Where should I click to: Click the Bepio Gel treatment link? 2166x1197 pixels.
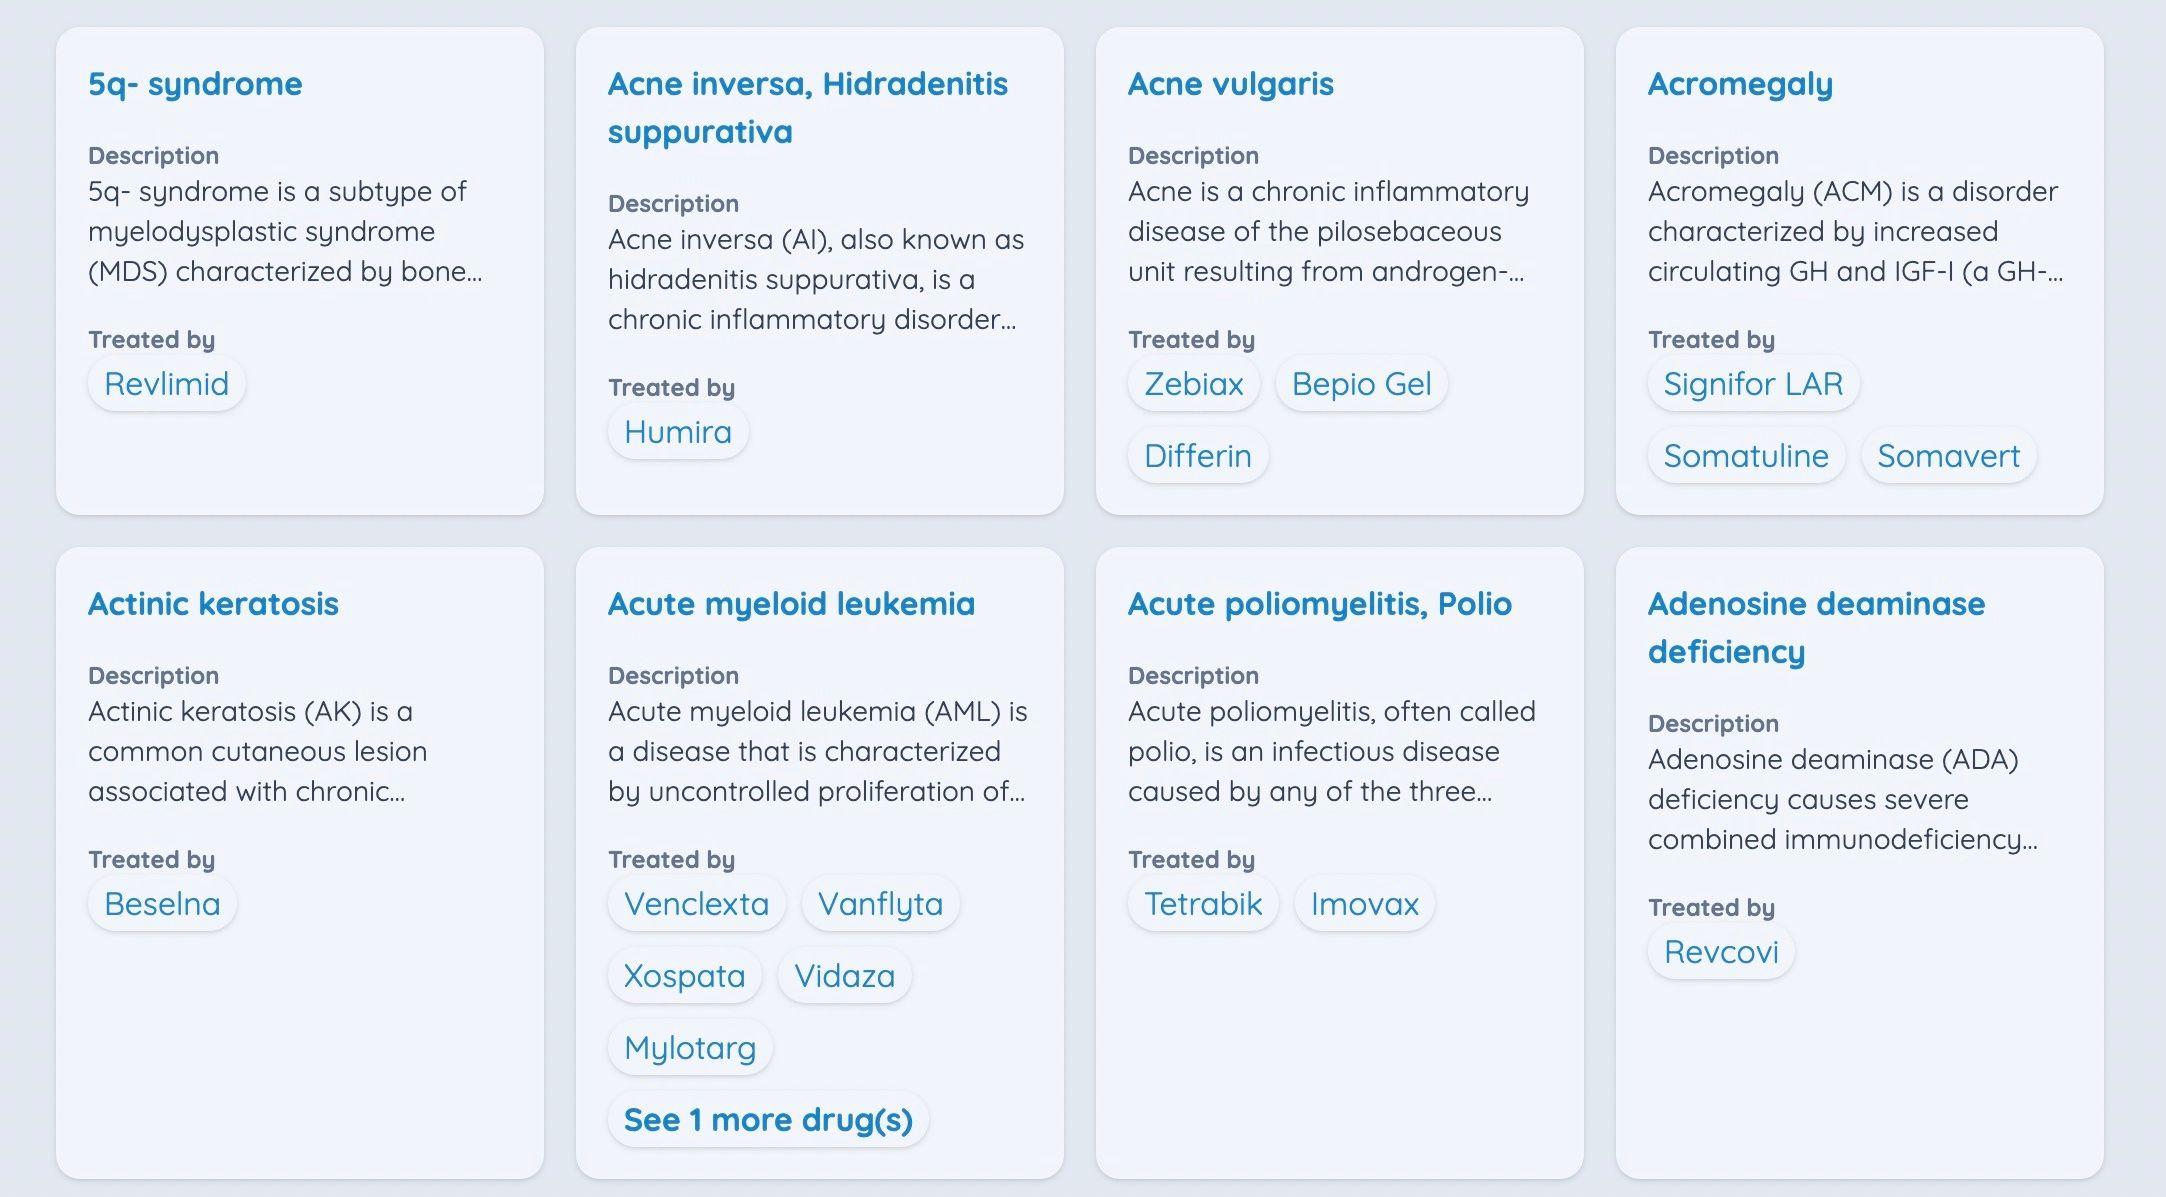(x=1360, y=383)
